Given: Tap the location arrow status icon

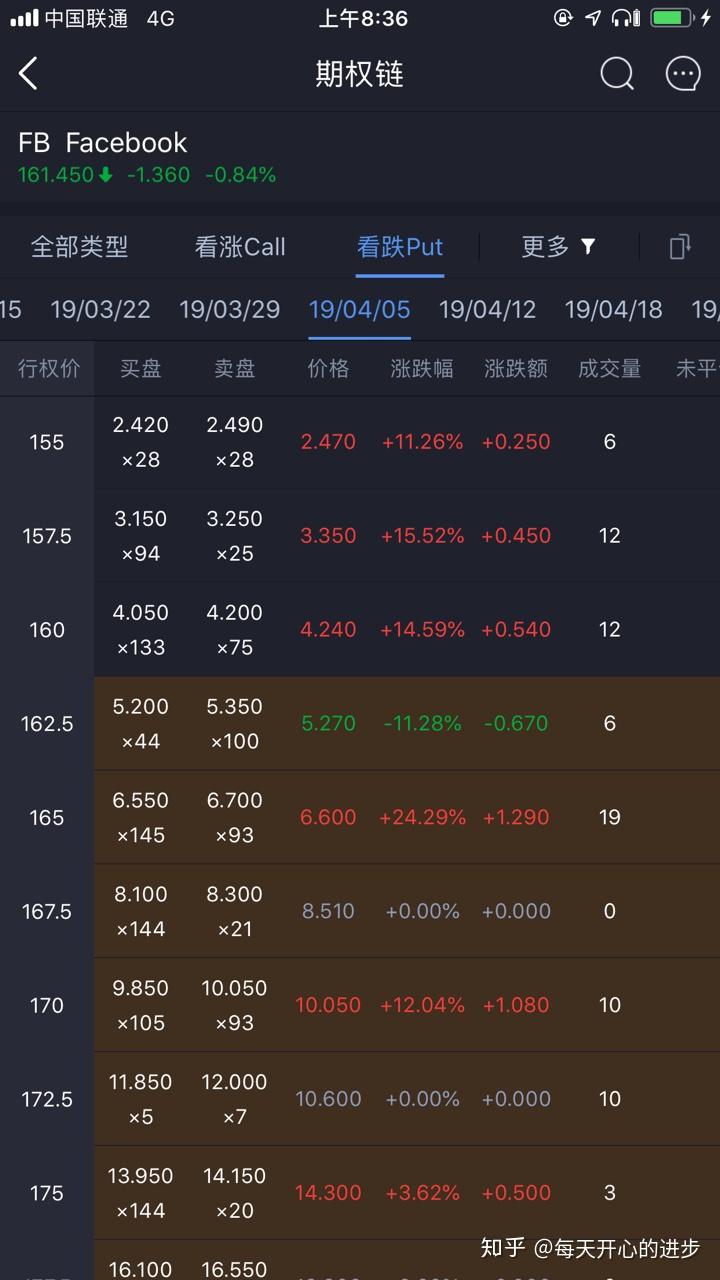Looking at the screenshot, I should 593,18.
